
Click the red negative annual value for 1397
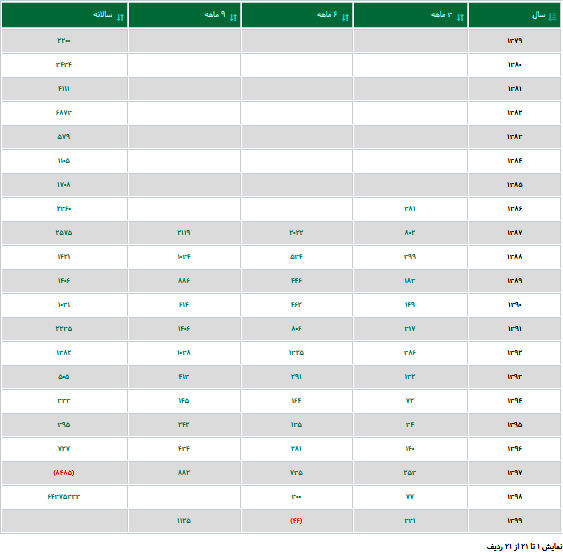tap(64, 473)
